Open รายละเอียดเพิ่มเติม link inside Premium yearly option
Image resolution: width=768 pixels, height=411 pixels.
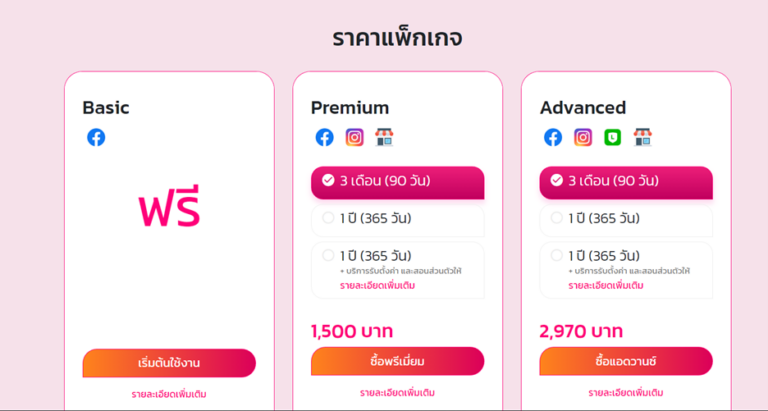(x=377, y=285)
